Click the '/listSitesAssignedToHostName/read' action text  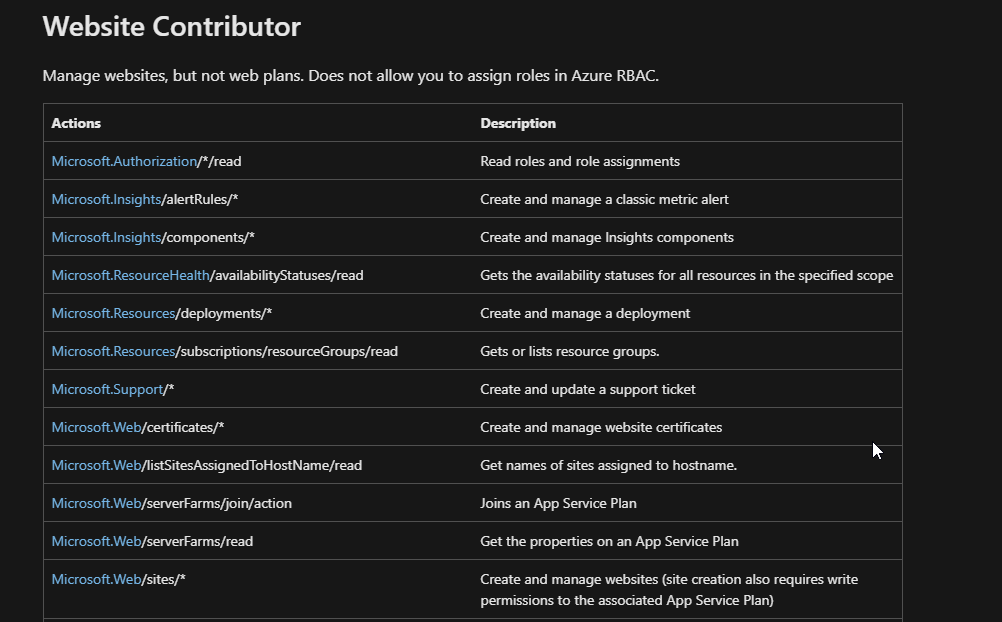(252, 465)
